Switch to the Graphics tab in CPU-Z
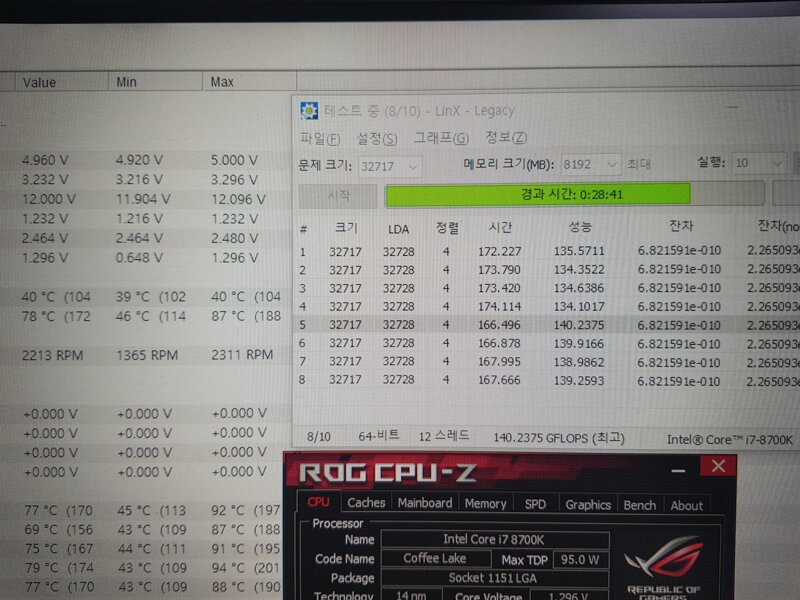The image size is (800, 600). click(588, 505)
